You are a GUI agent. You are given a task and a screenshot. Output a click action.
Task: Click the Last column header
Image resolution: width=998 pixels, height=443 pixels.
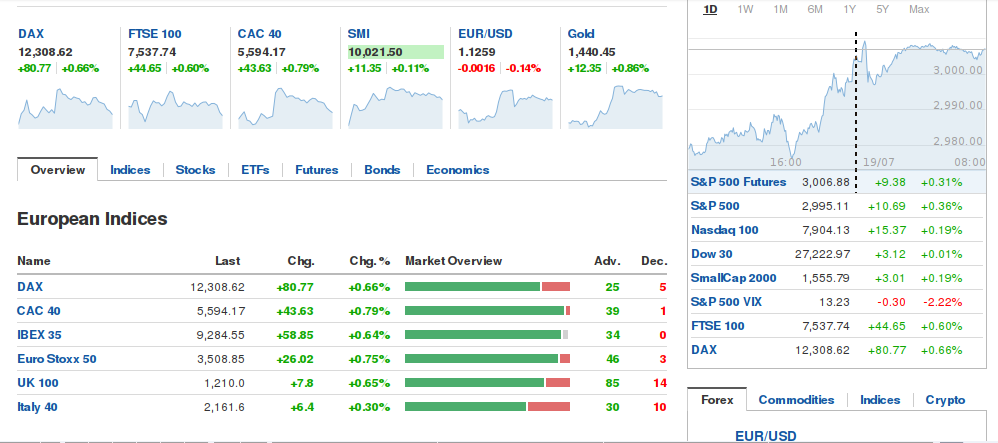(227, 261)
